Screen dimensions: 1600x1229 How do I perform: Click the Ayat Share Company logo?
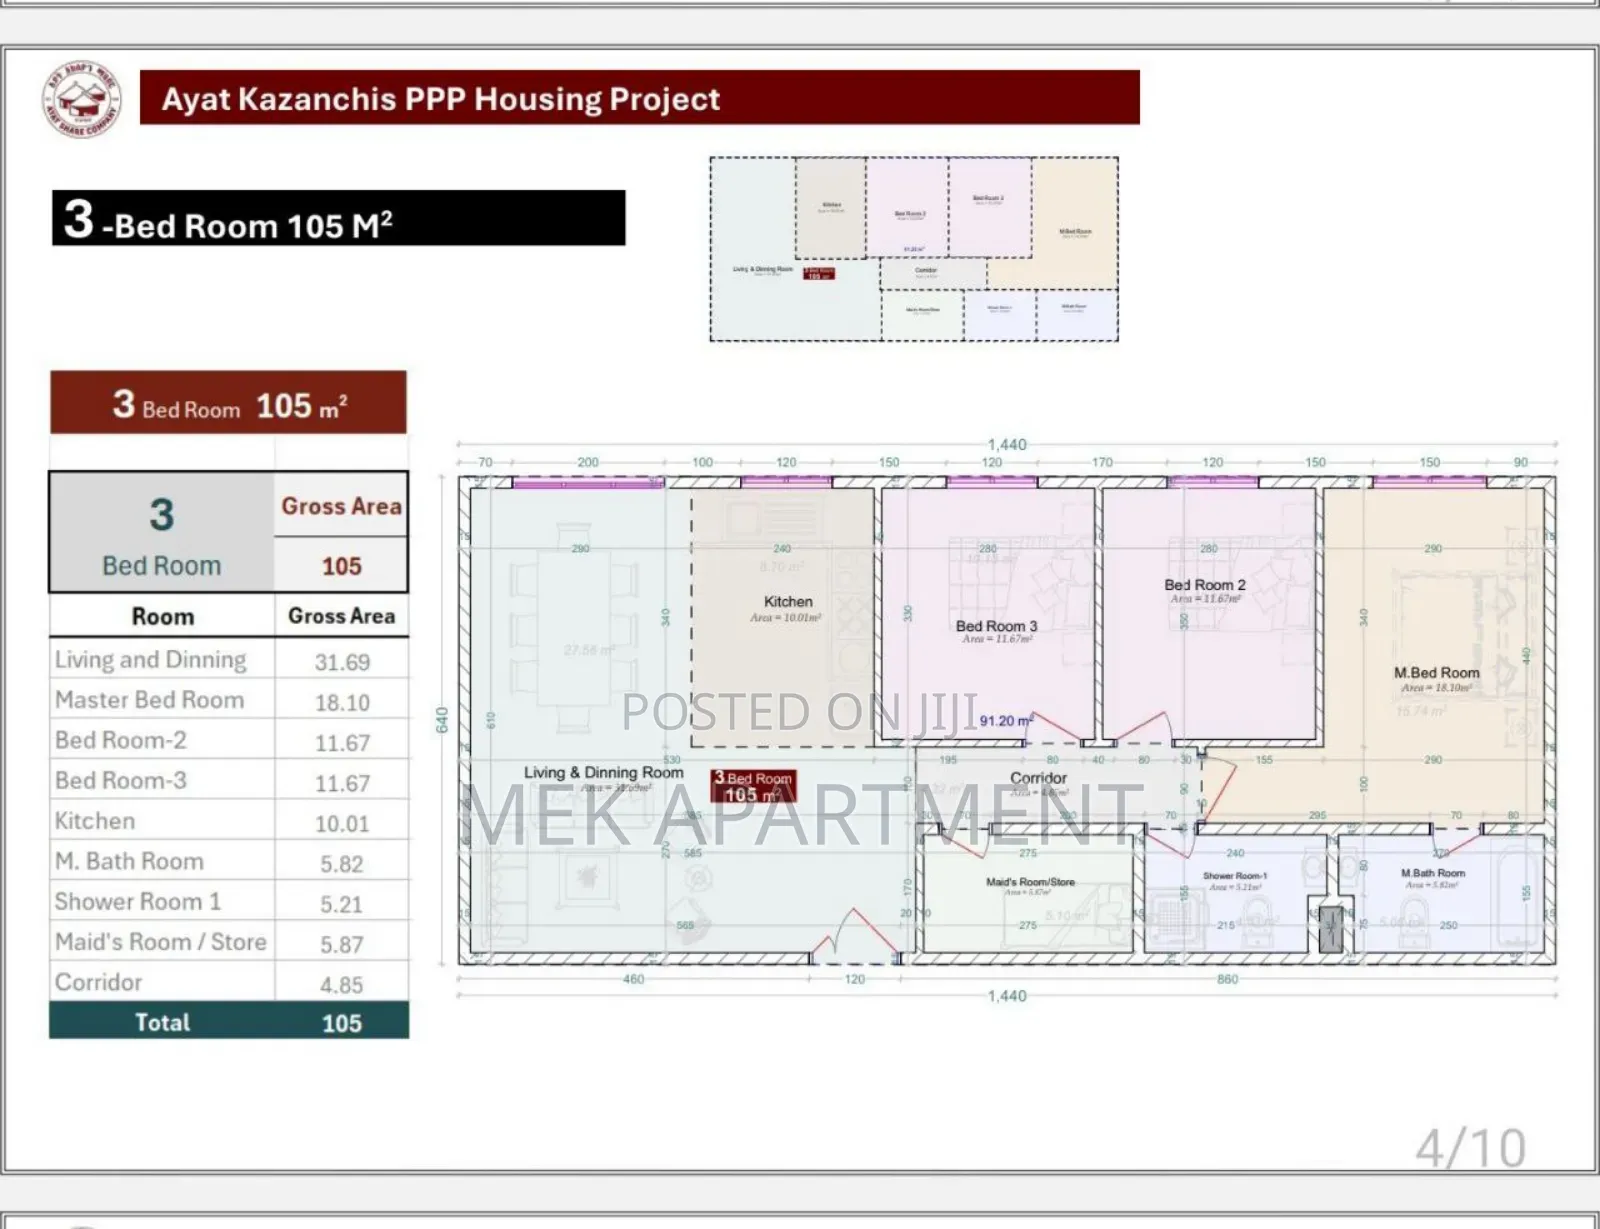(82, 99)
